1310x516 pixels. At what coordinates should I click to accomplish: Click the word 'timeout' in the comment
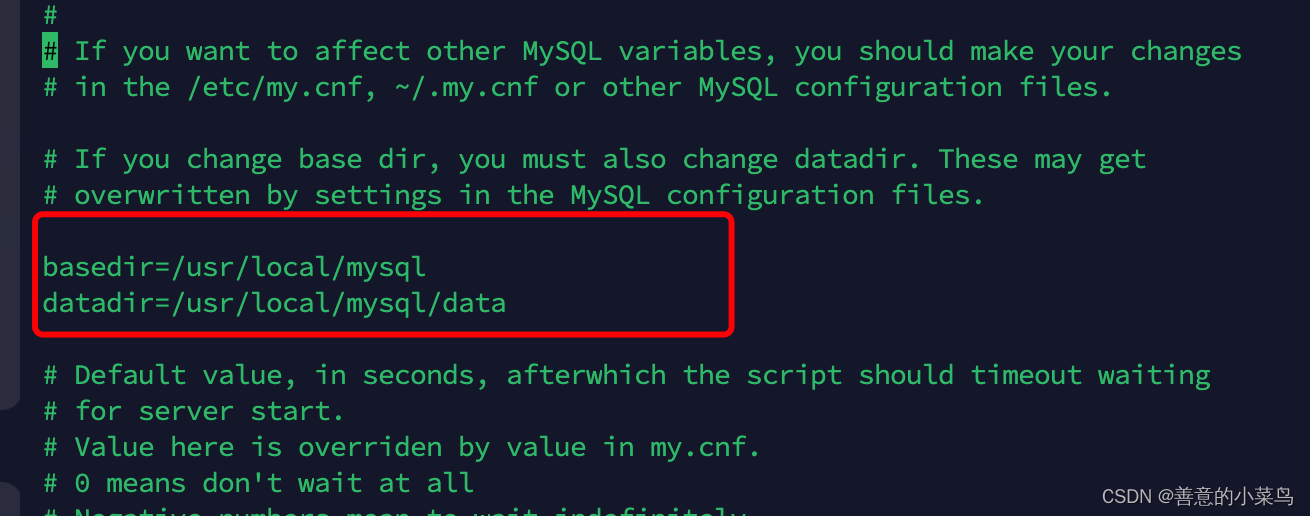point(1026,375)
